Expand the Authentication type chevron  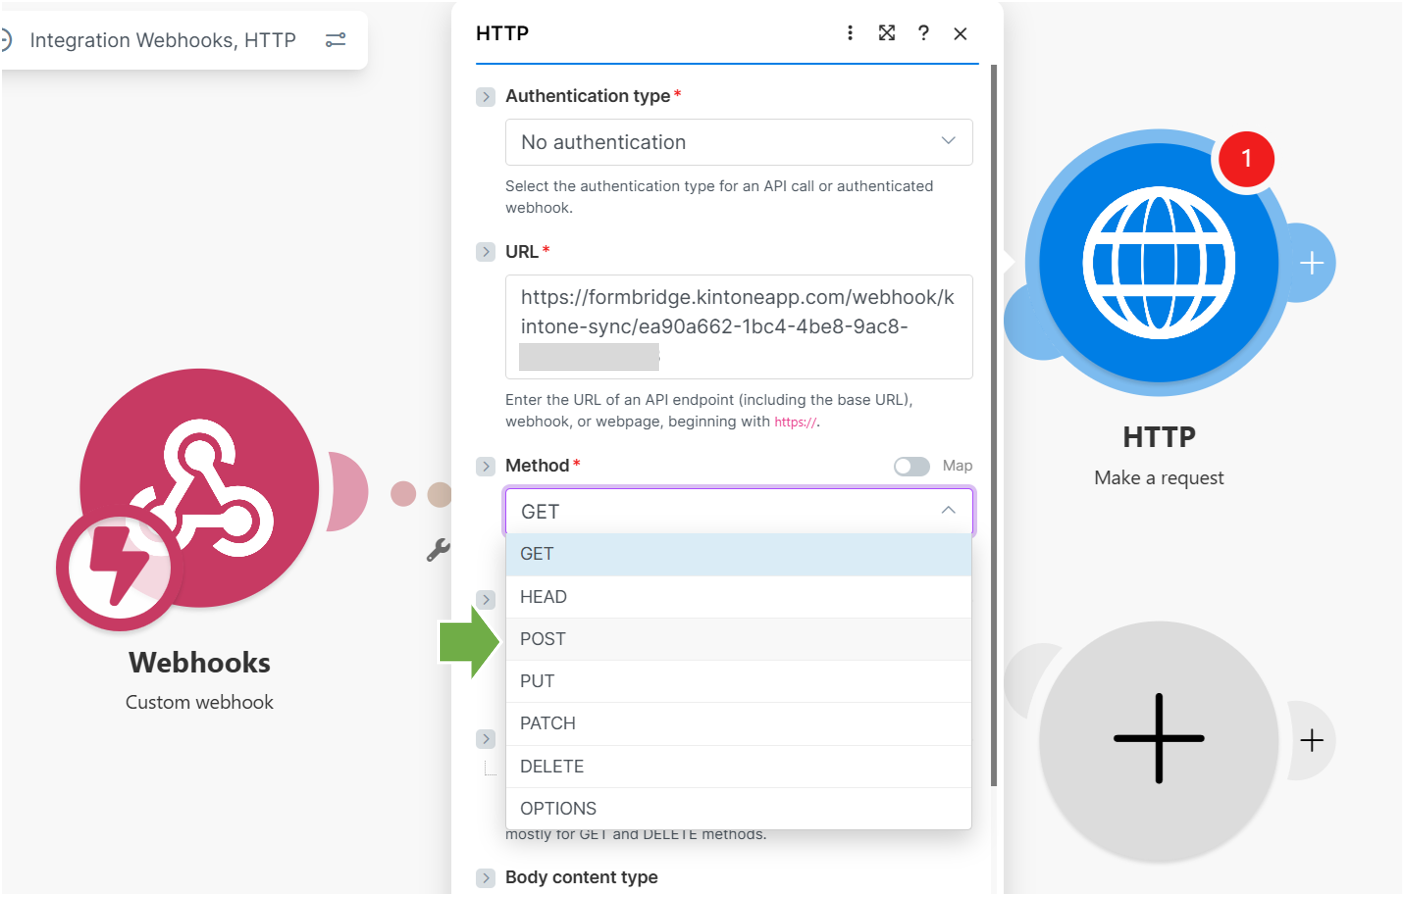point(486,97)
